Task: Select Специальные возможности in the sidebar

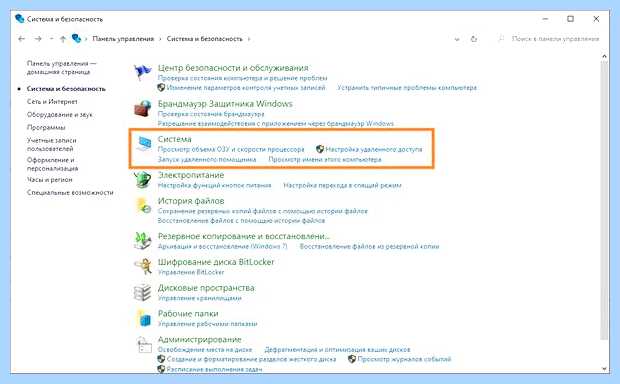Action: coord(70,193)
